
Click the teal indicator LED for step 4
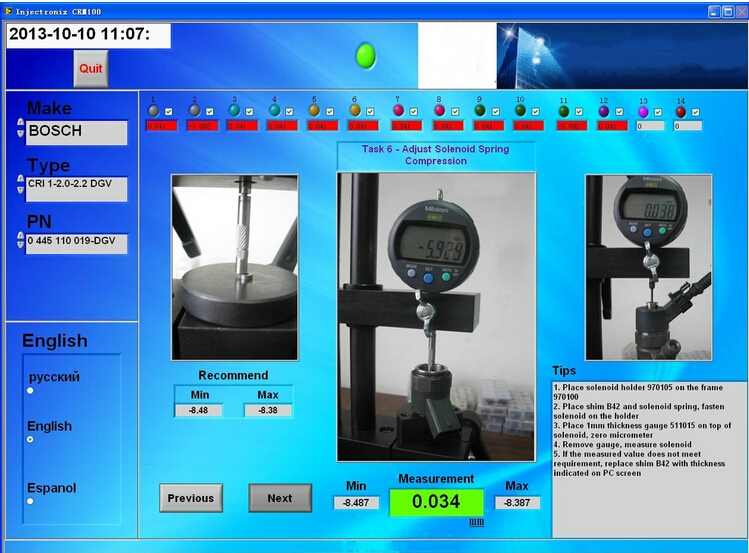274,111
